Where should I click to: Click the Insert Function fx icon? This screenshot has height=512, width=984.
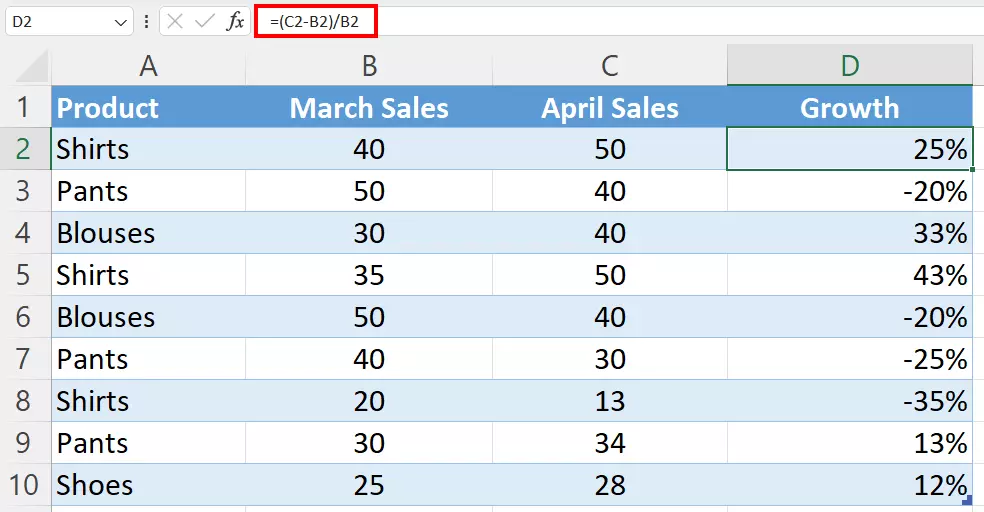[235, 22]
